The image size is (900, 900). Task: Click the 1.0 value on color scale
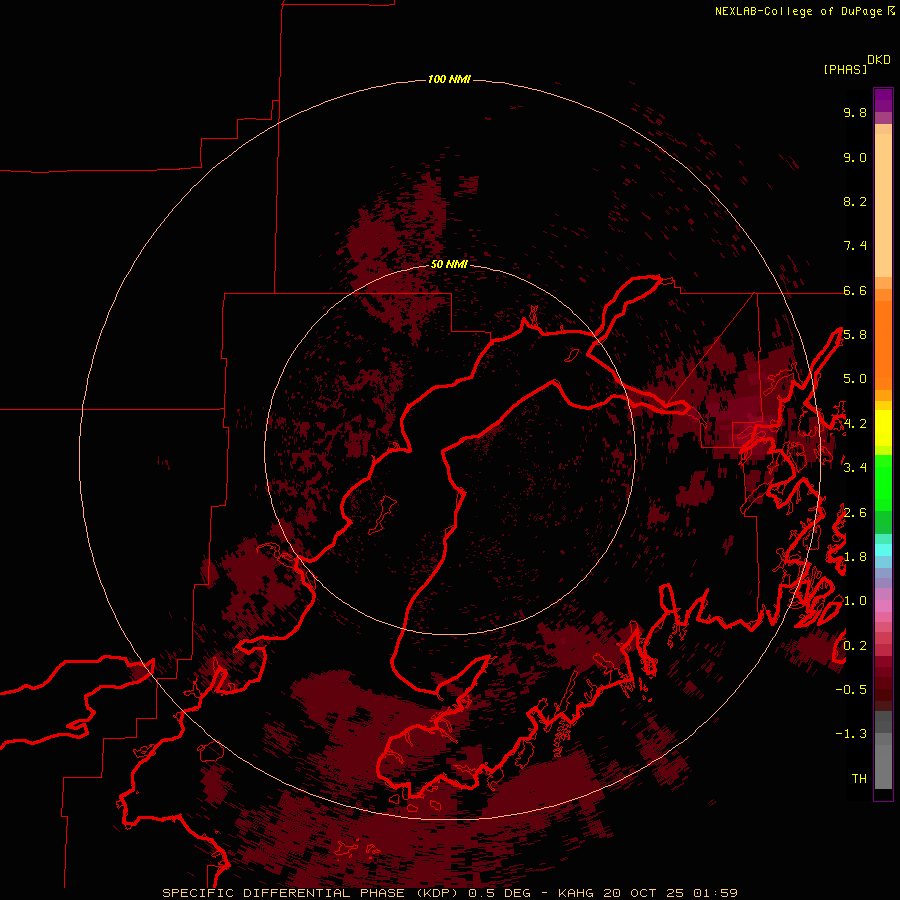855,601
